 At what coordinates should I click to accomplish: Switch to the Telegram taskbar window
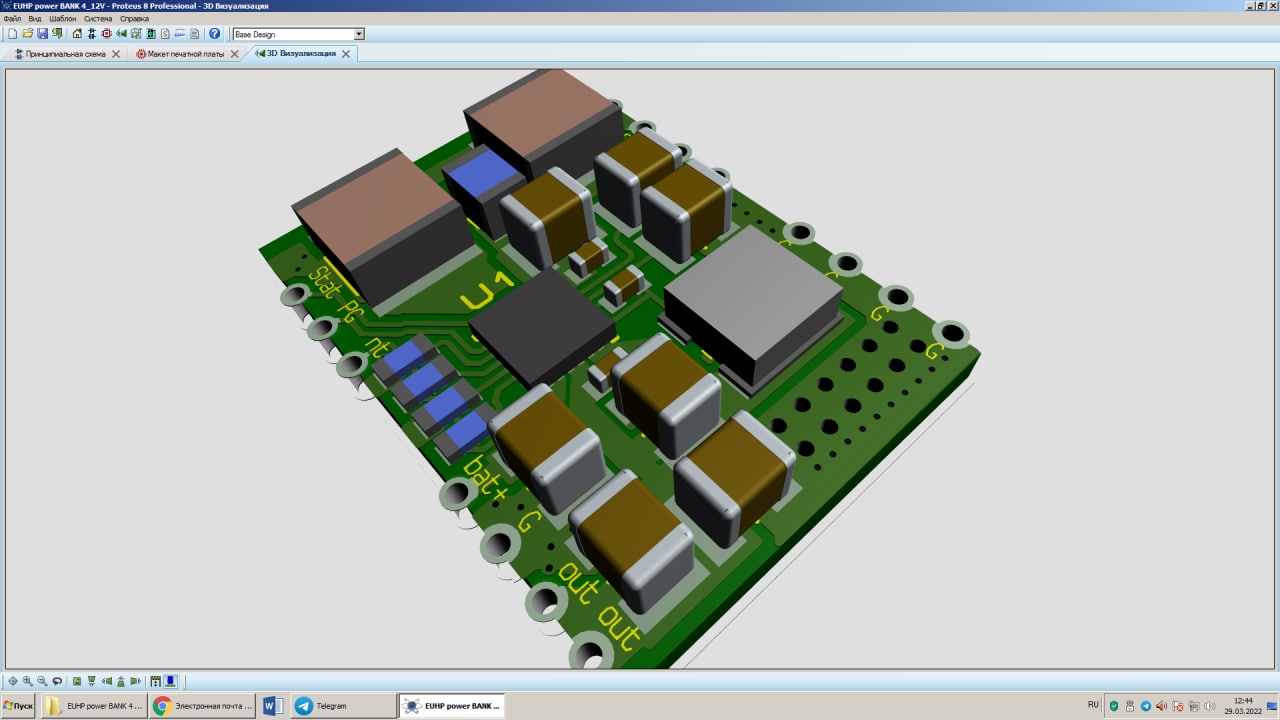tap(342, 706)
